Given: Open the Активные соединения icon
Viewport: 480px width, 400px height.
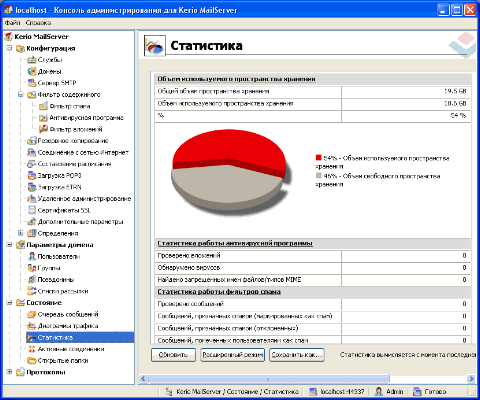Looking at the screenshot, I should 32,349.
